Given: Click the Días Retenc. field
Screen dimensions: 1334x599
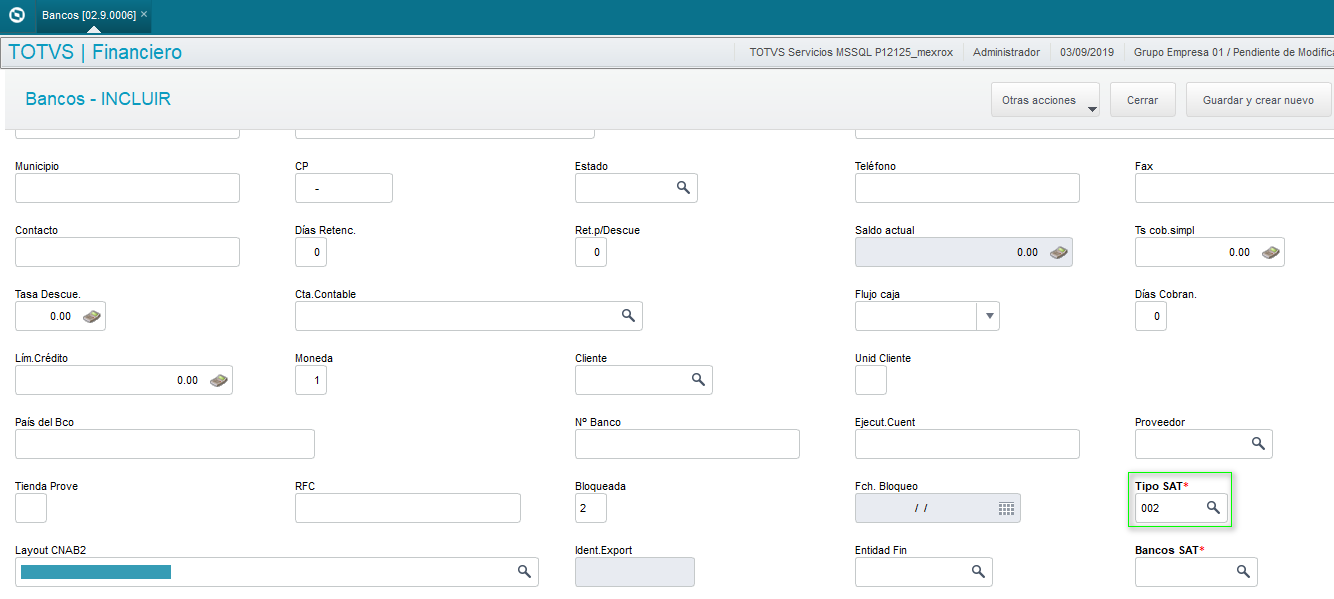Looking at the screenshot, I should pyautogui.click(x=311, y=252).
